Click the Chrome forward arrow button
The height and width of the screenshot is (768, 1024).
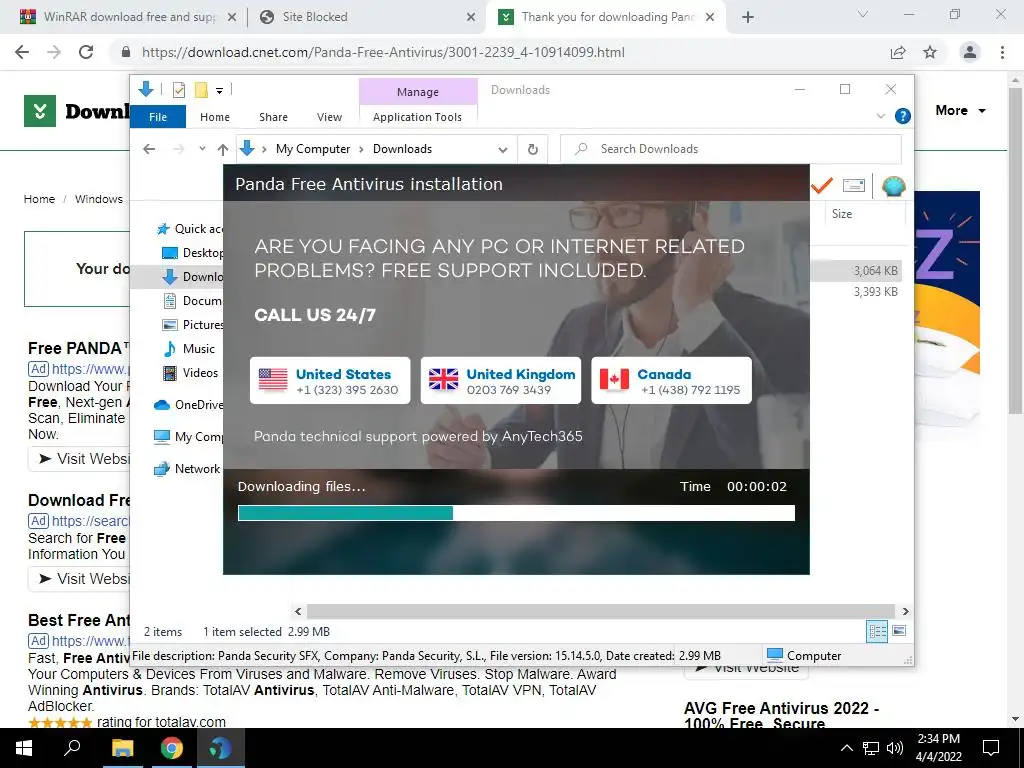pyautogui.click(x=54, y=52)
